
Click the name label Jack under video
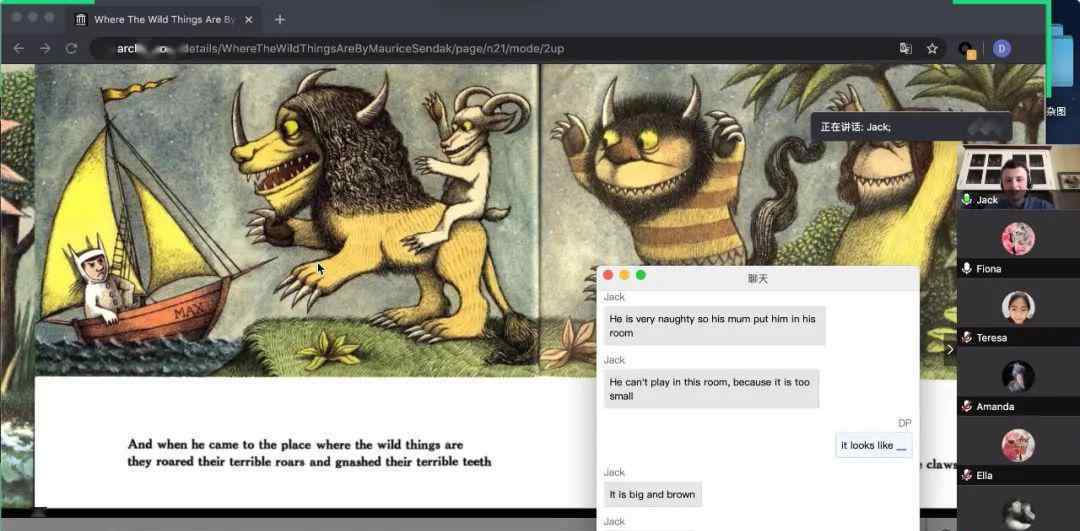(x=987, y=200)
